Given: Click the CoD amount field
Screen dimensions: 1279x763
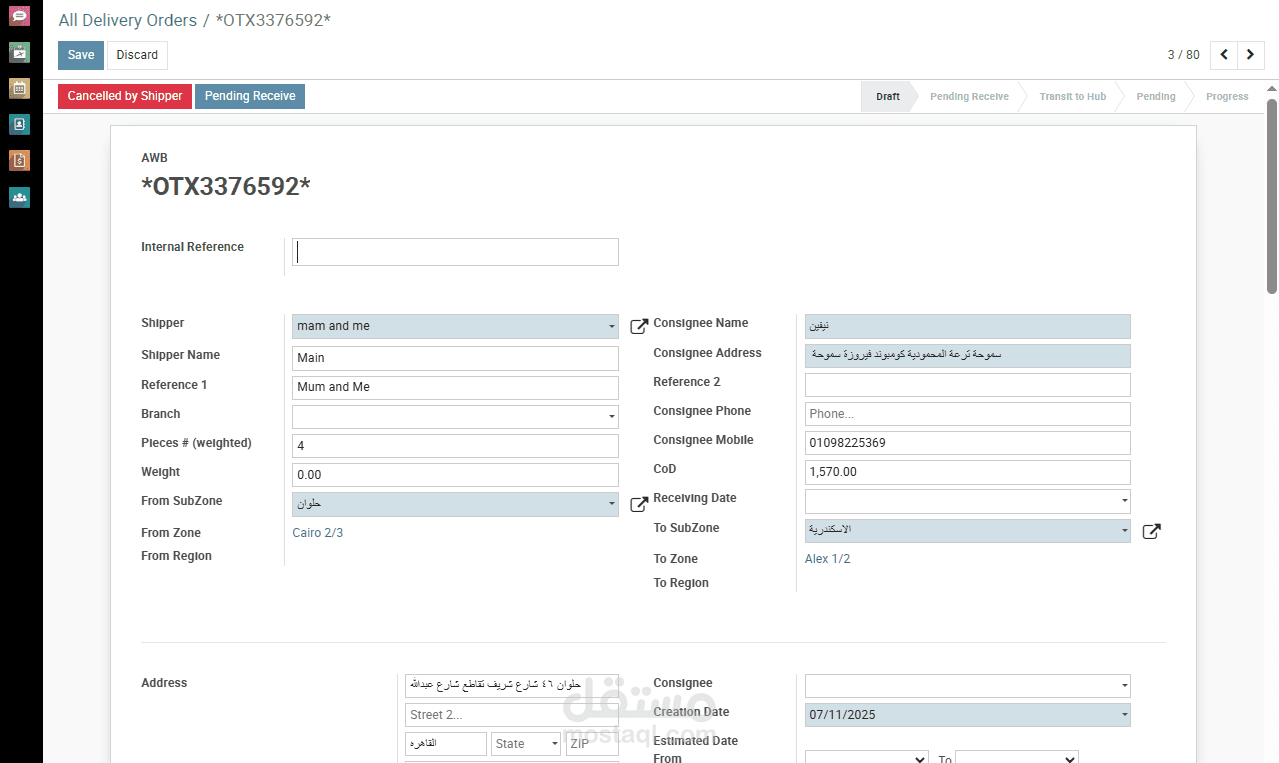Looking at the screenshot, I should pyautogui.click(x=968, y=472).
